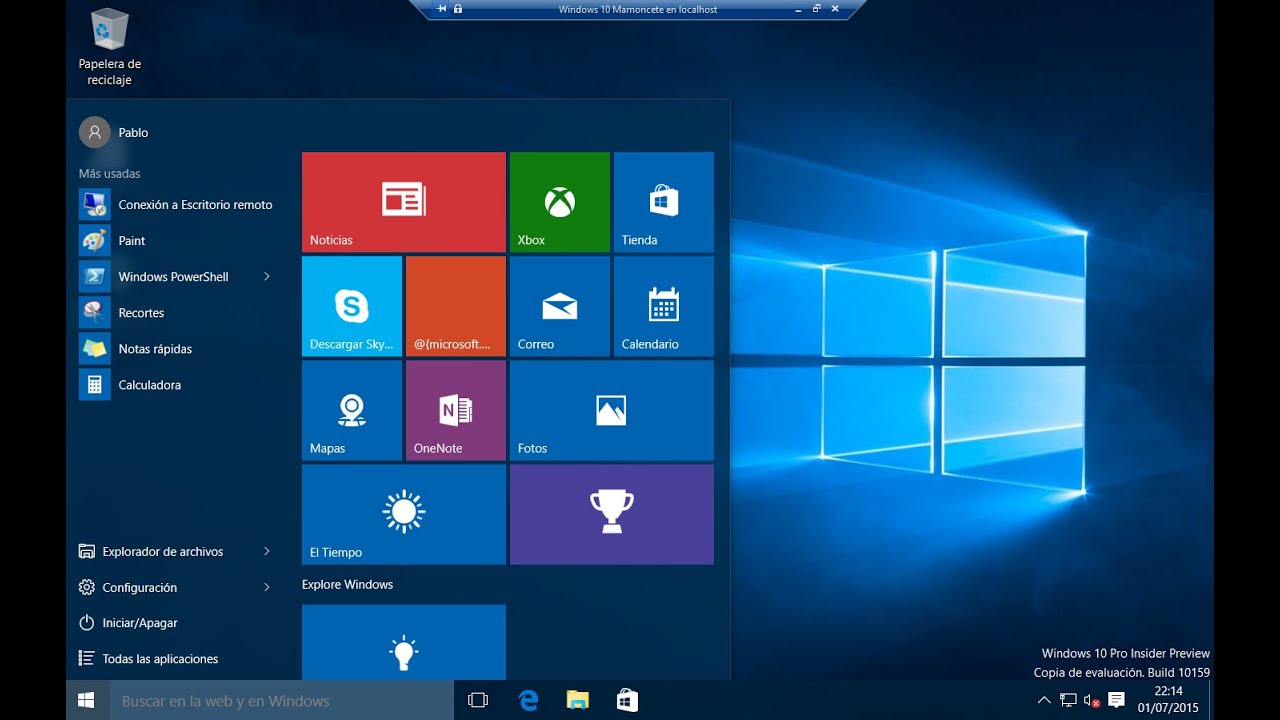Viewport: 1280px width, 720px height.
Task: Open the OneNote tile
Action: coord(455,410)
